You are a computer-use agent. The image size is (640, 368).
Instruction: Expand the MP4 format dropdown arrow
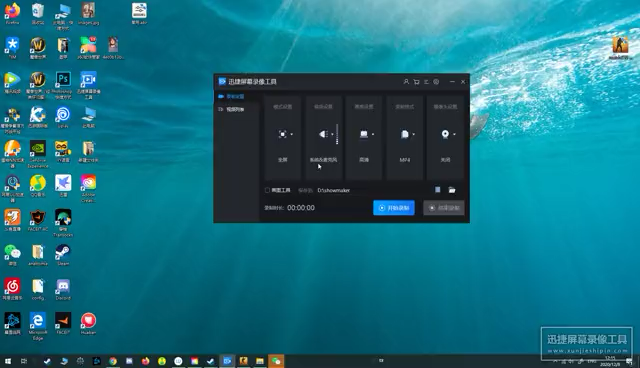click(413, 134)
